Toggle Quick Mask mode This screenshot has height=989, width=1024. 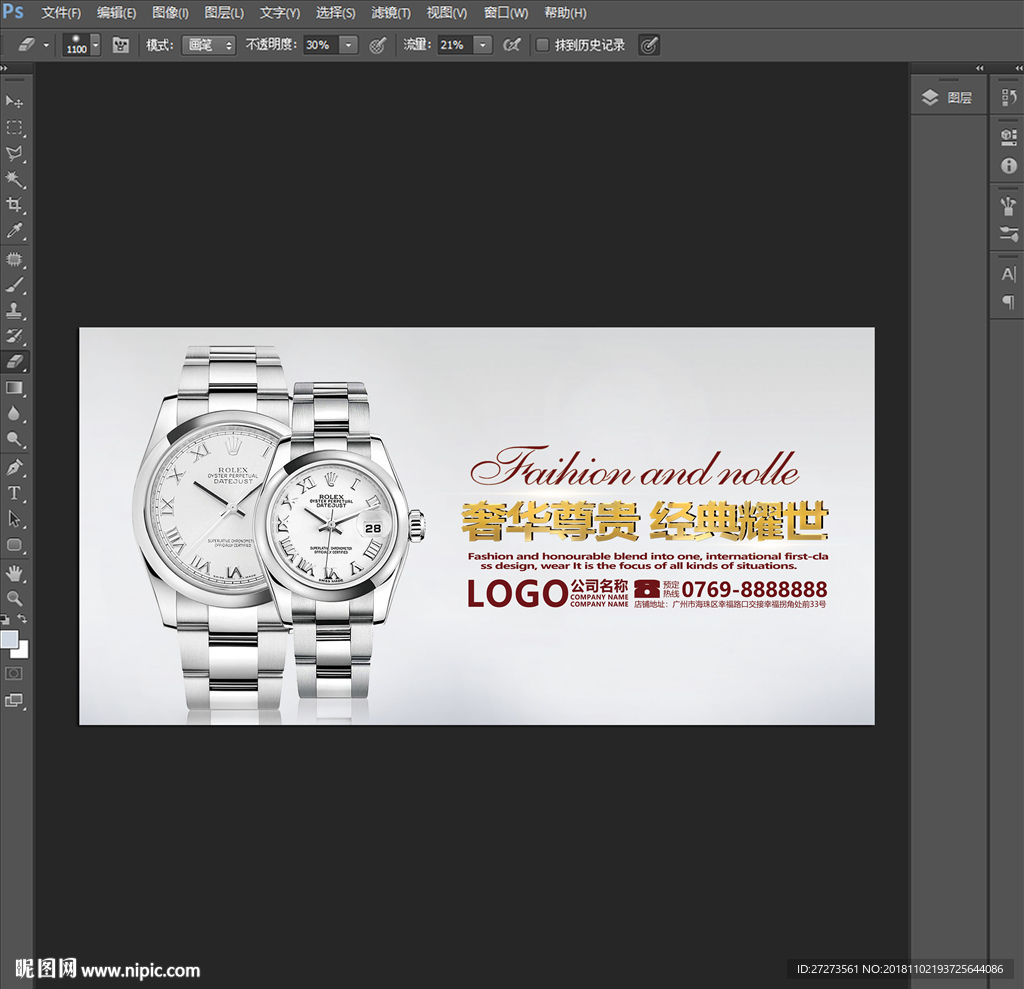coord(14,673)
